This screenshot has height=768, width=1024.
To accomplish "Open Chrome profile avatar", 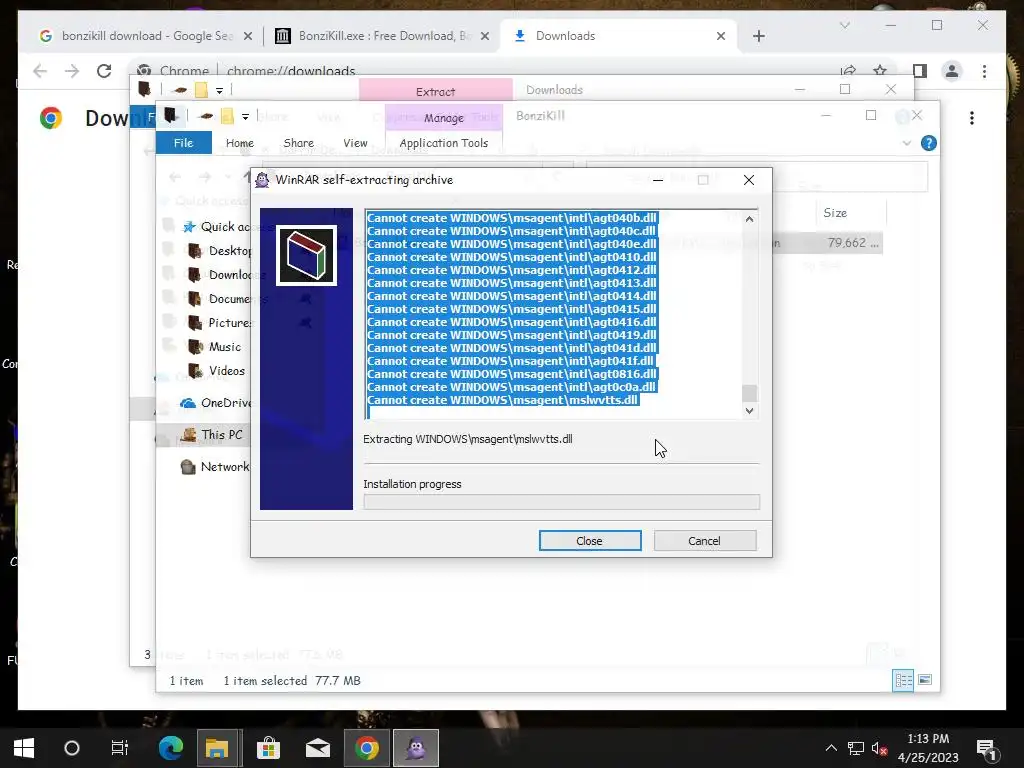I will (x=952, y=71).
